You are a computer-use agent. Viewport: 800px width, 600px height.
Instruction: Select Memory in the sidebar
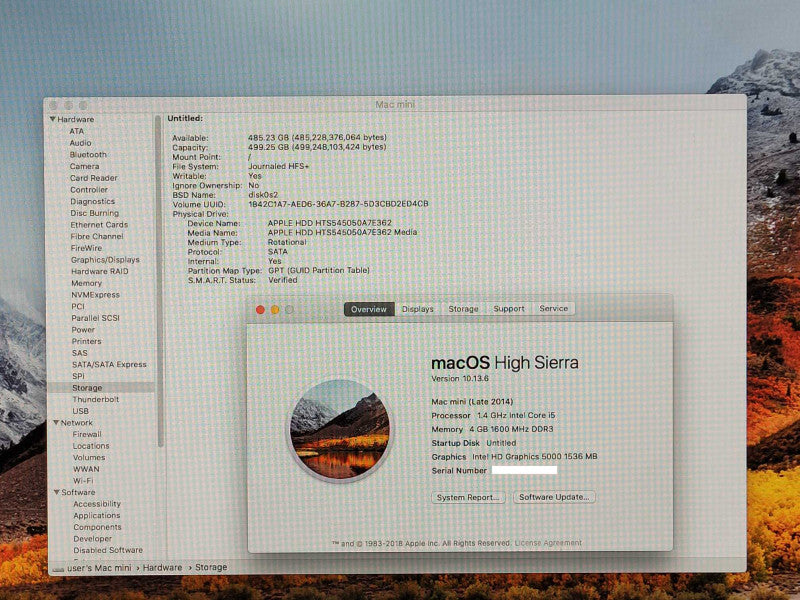pyautogui.click(x=87, y=283)
